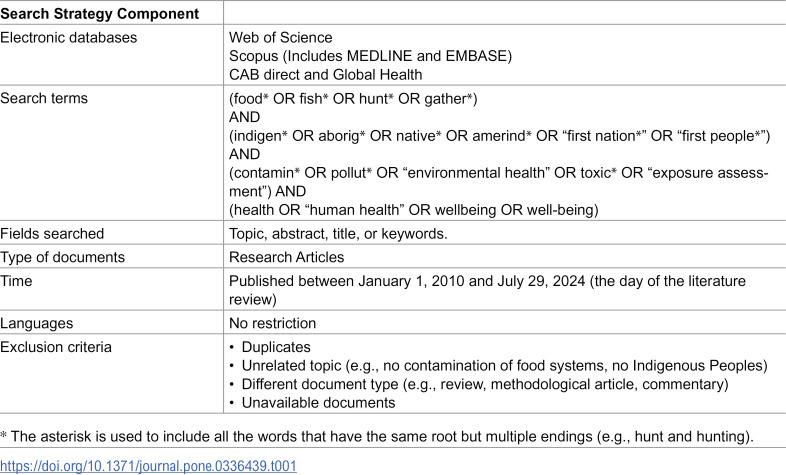Click the asterisk footnote below the table
Screen dimensions: 786x475
pos(377,436)
